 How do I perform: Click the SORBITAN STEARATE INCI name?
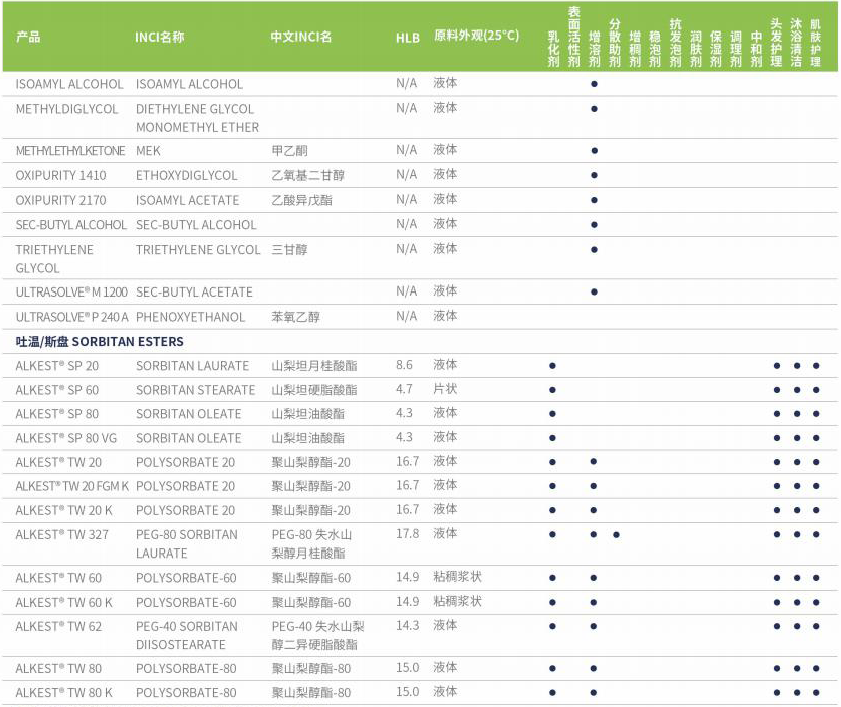[x=195, y=390]
